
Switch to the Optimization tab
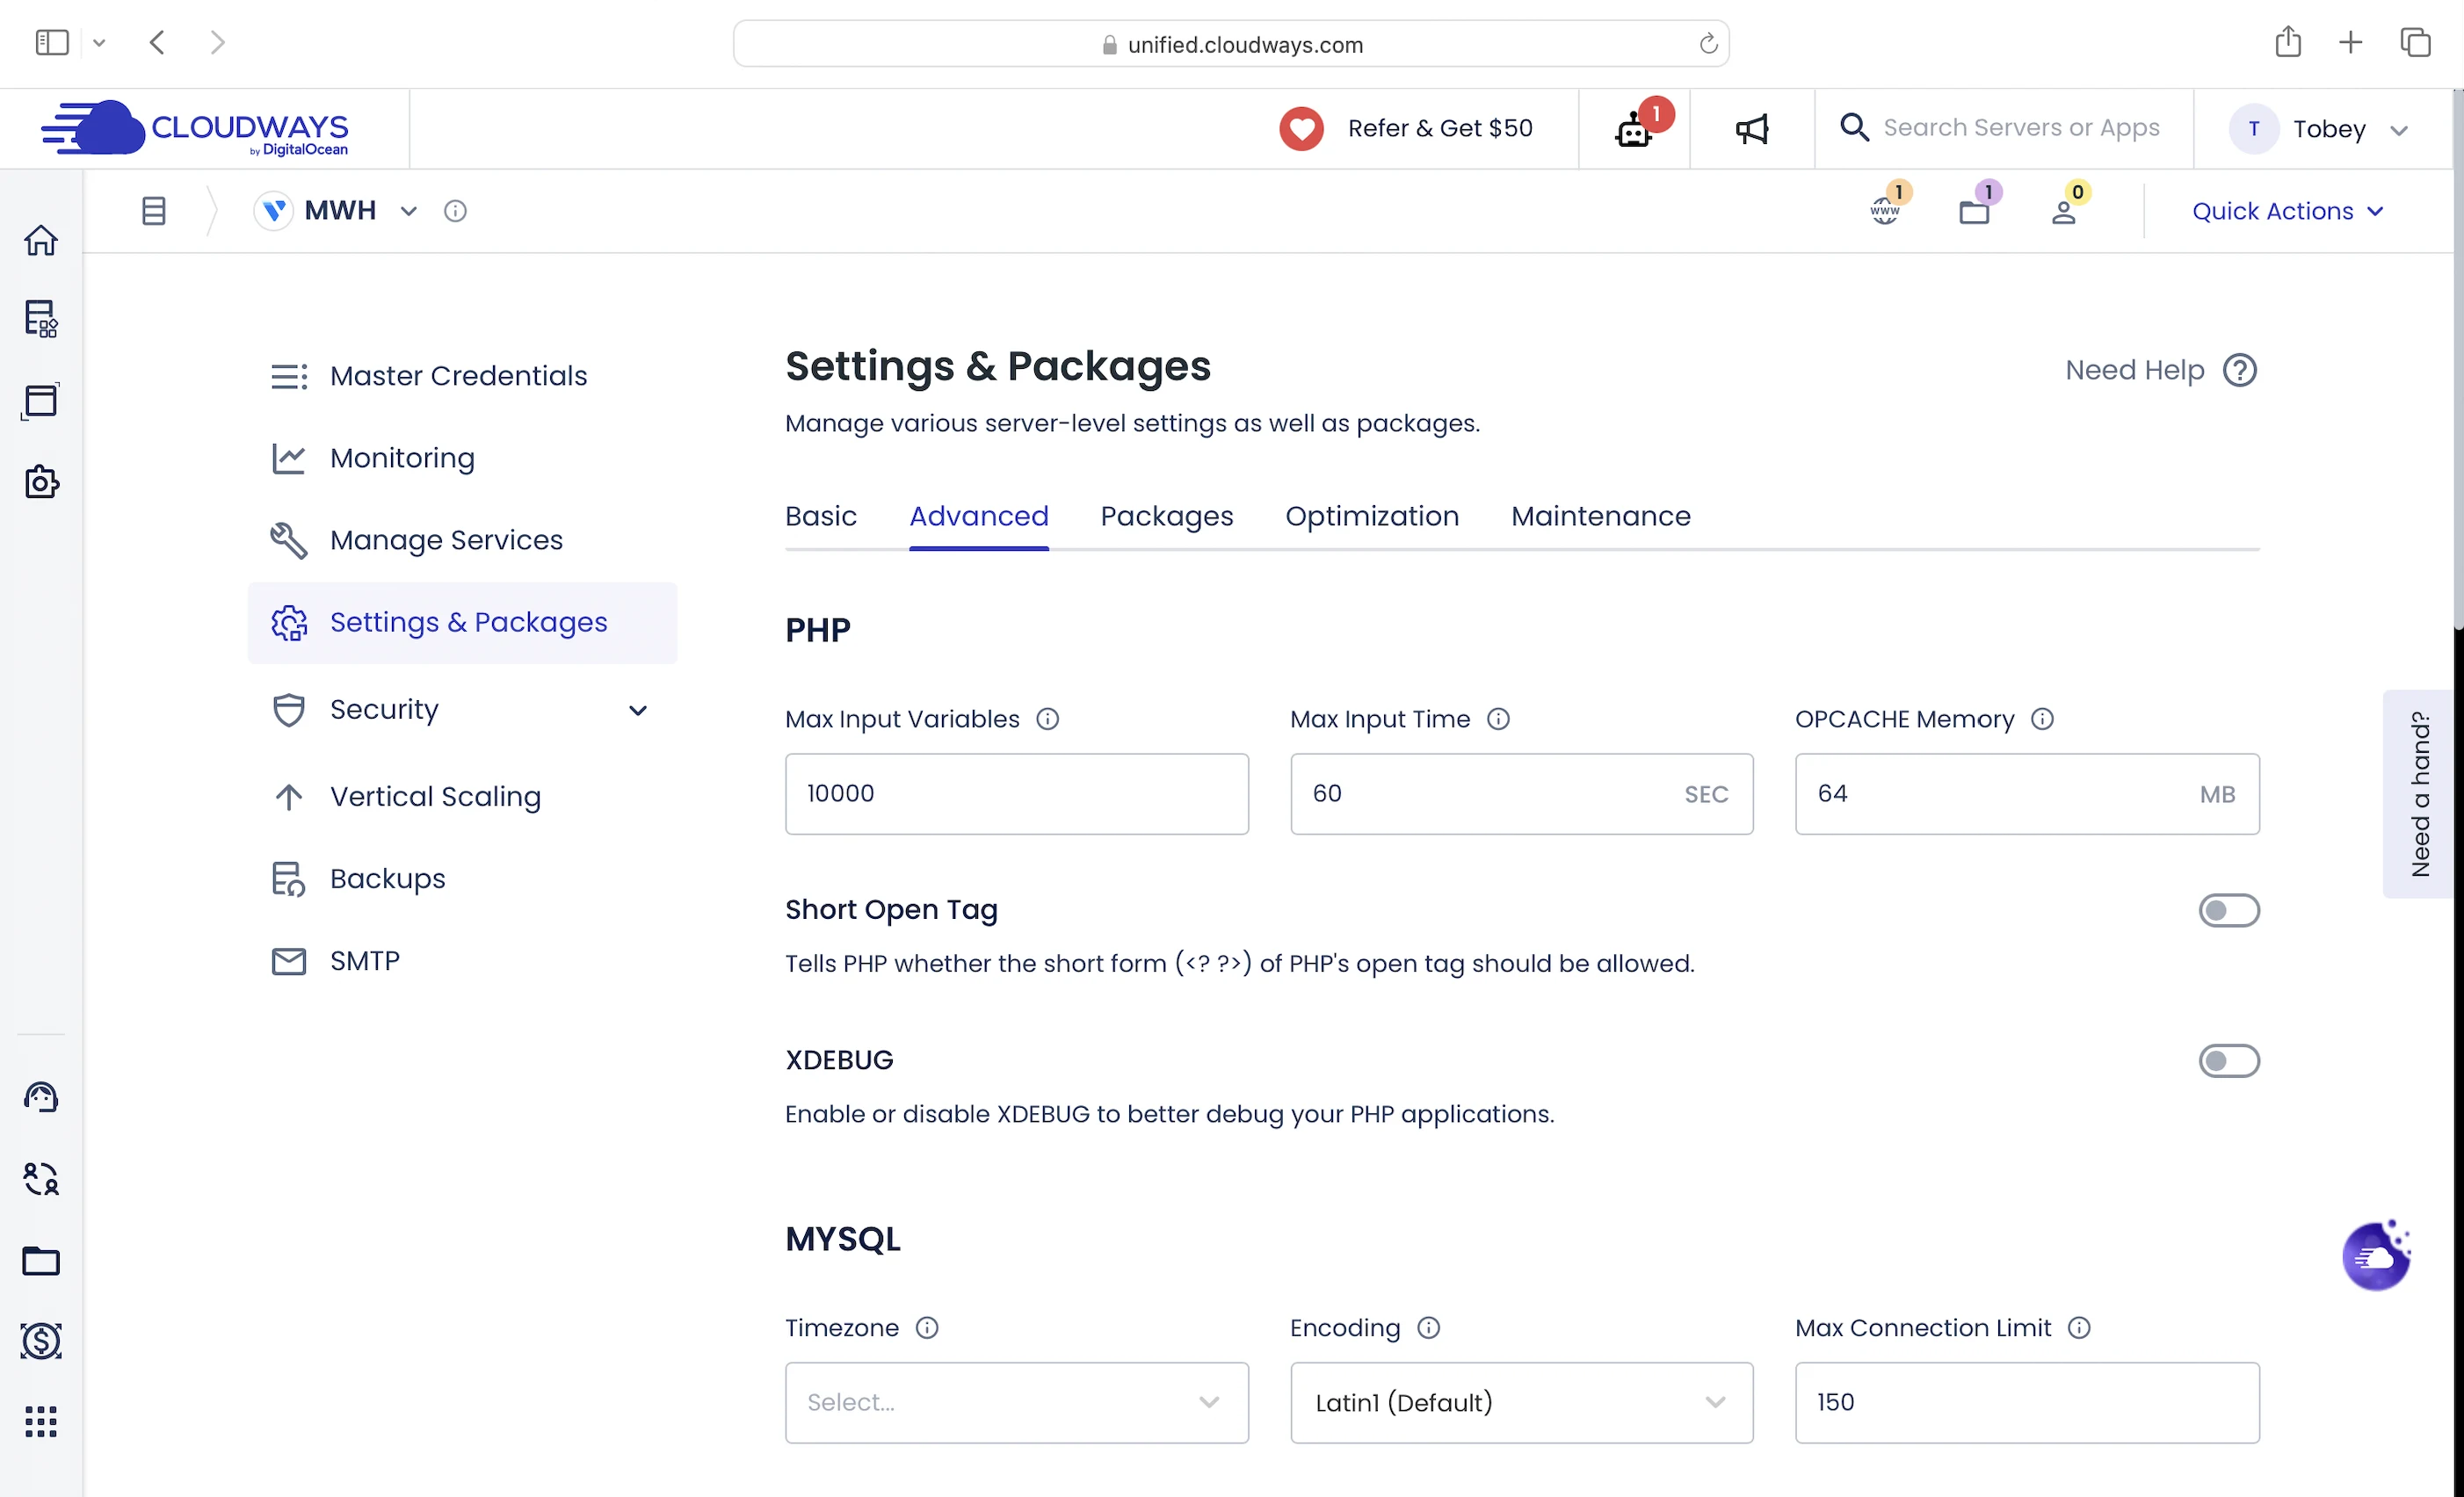coord(1371,516)
